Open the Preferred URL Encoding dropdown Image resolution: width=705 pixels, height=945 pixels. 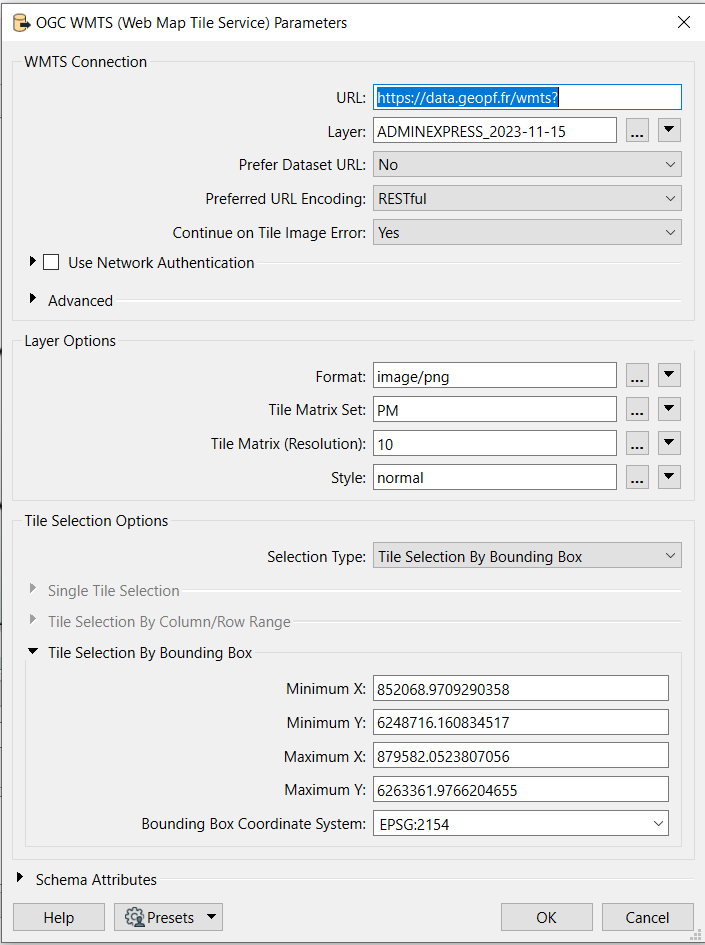[x=527, y=199]
